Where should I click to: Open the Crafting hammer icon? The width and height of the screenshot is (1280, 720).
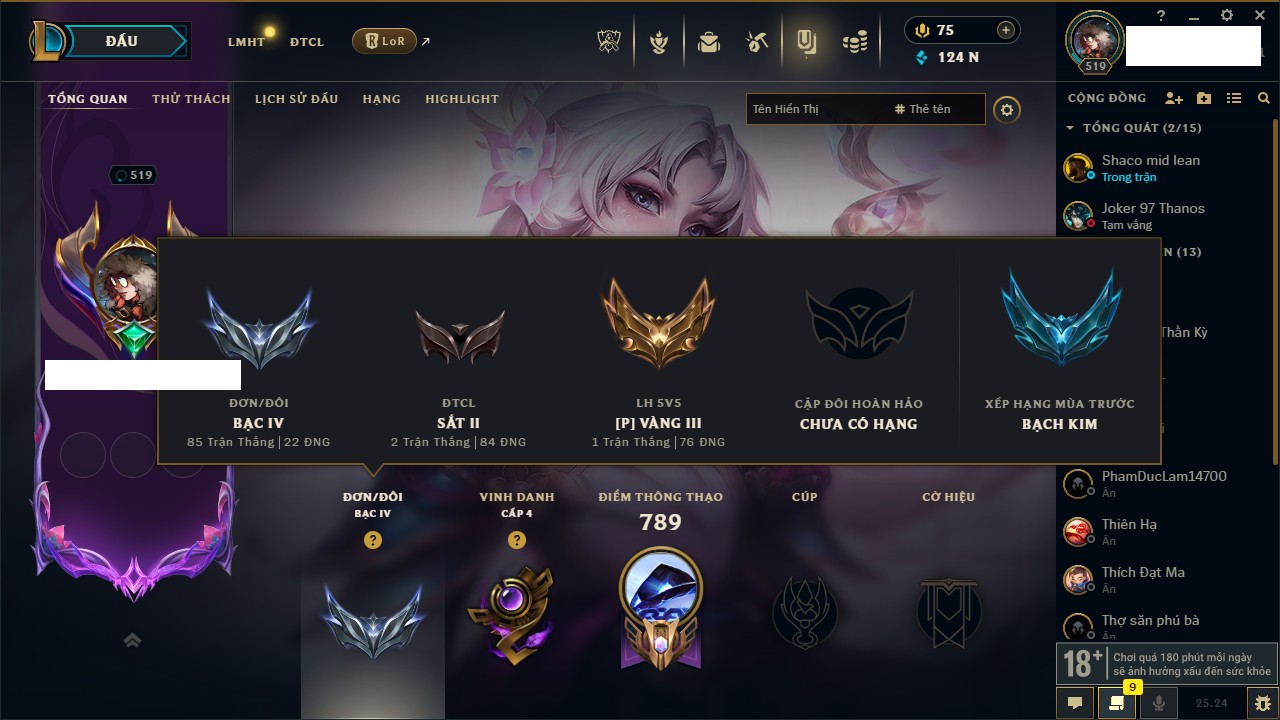coord(757,42)
